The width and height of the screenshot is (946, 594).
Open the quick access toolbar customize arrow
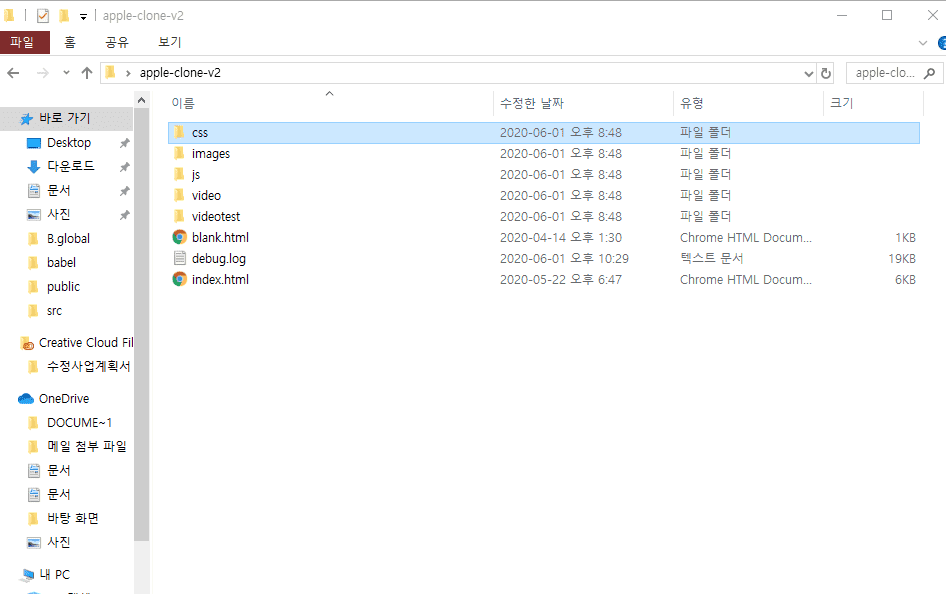point(83,17)
